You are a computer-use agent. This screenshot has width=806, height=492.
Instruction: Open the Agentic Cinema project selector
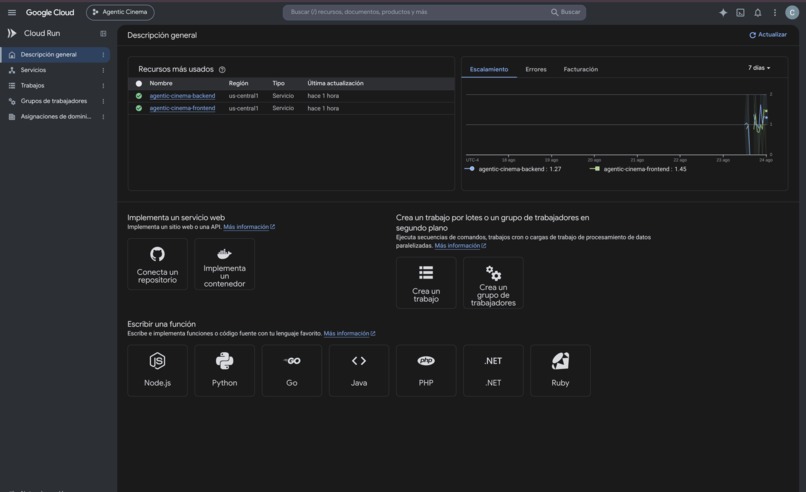pyautogui.click(x=120, y=12)
